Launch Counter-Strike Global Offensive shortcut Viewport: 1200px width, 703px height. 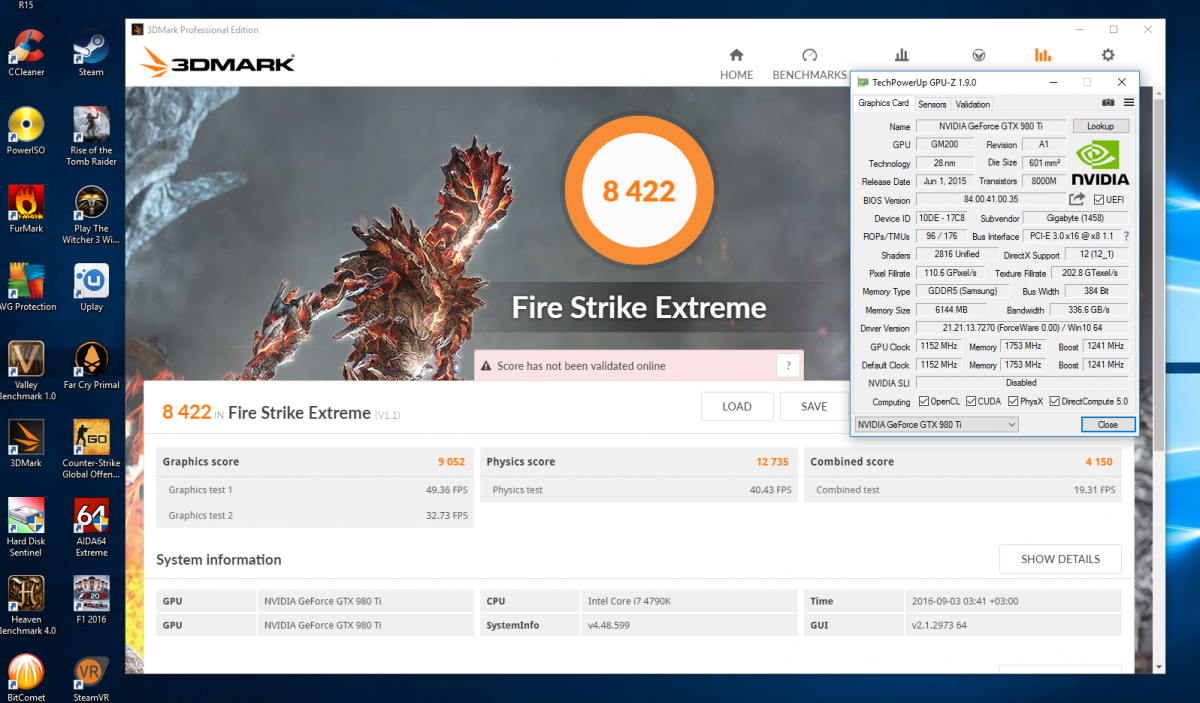coord(91,449)
